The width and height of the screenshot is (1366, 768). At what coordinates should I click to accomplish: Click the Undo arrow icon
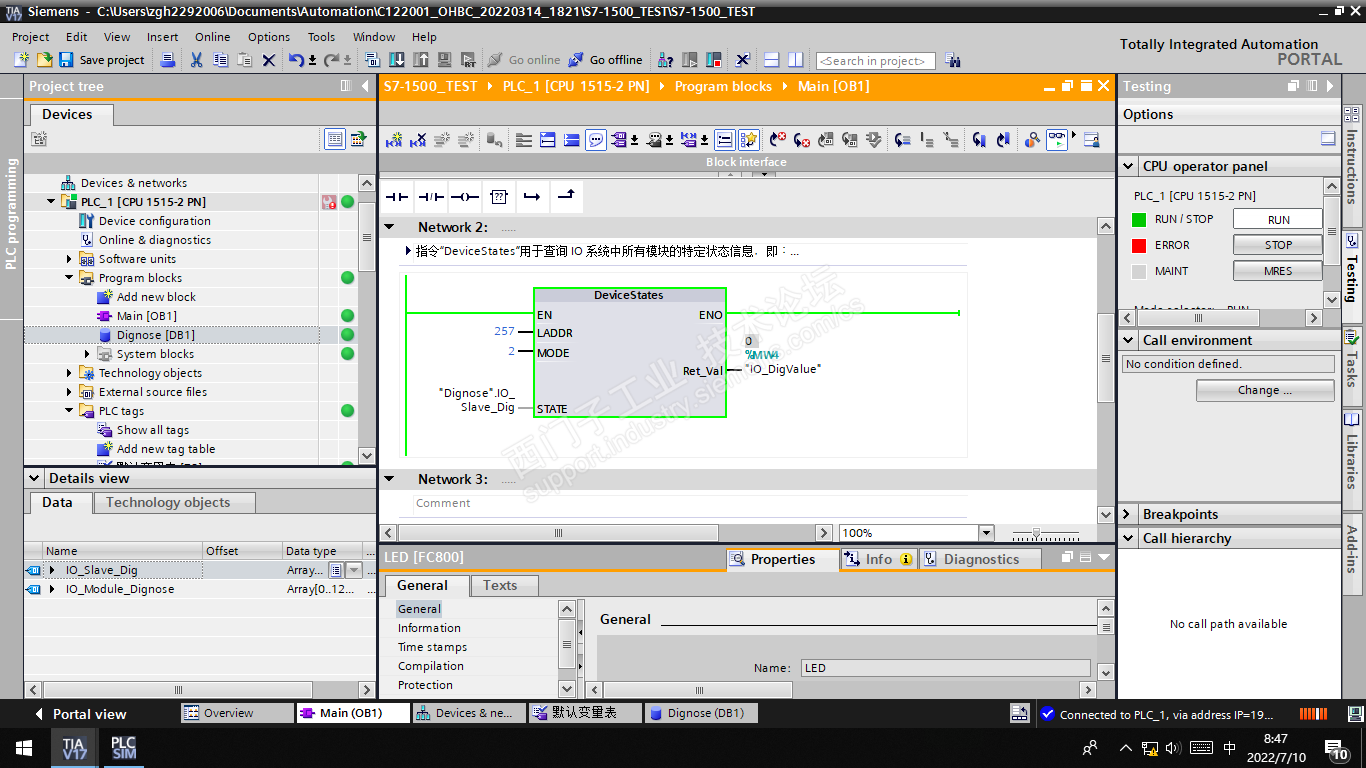[296, 60]
